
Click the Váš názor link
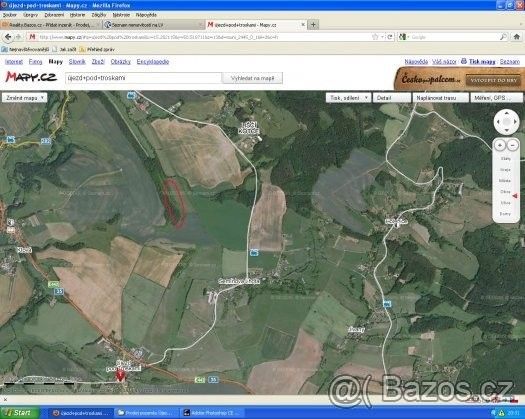click(444, 62)
